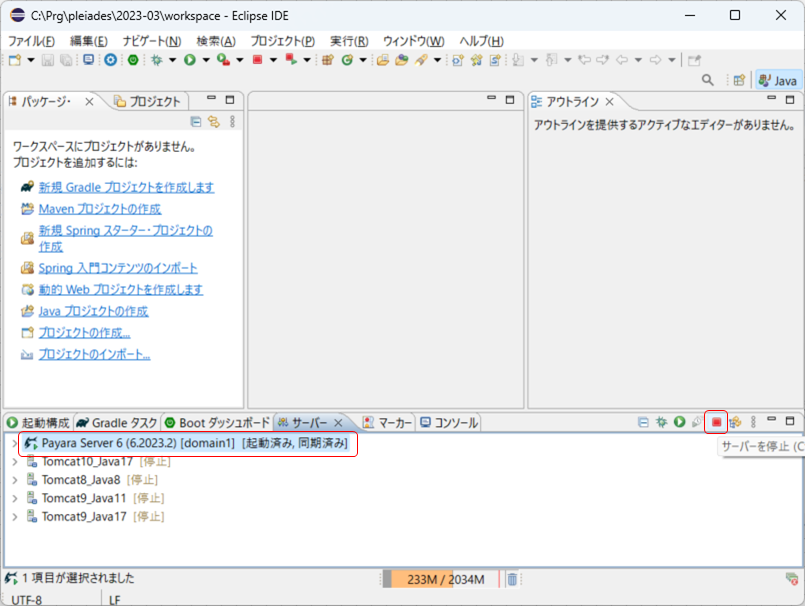Open the Run dropdown arrow in the main toolbar

coord(206,60)
